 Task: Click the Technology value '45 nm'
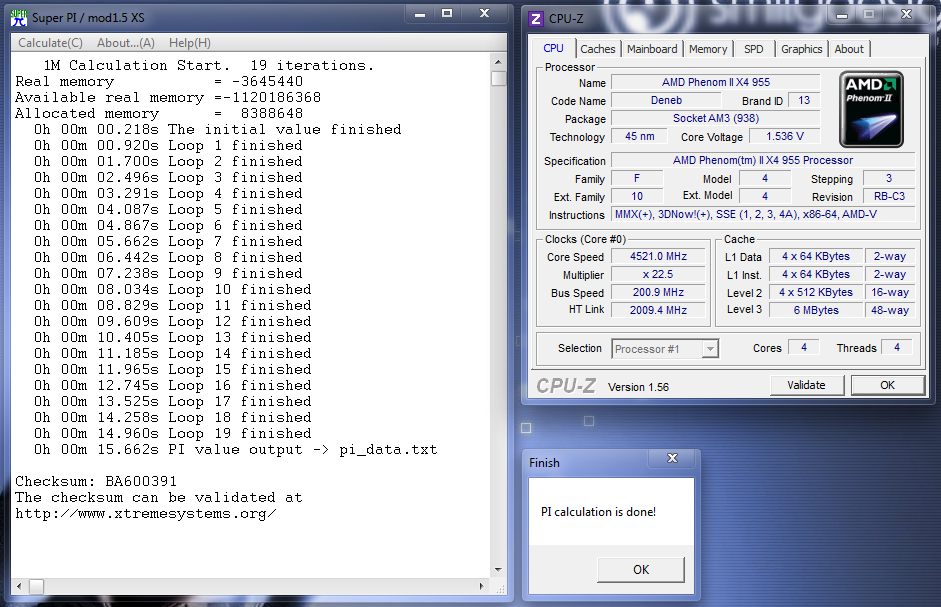click(639, 136)
